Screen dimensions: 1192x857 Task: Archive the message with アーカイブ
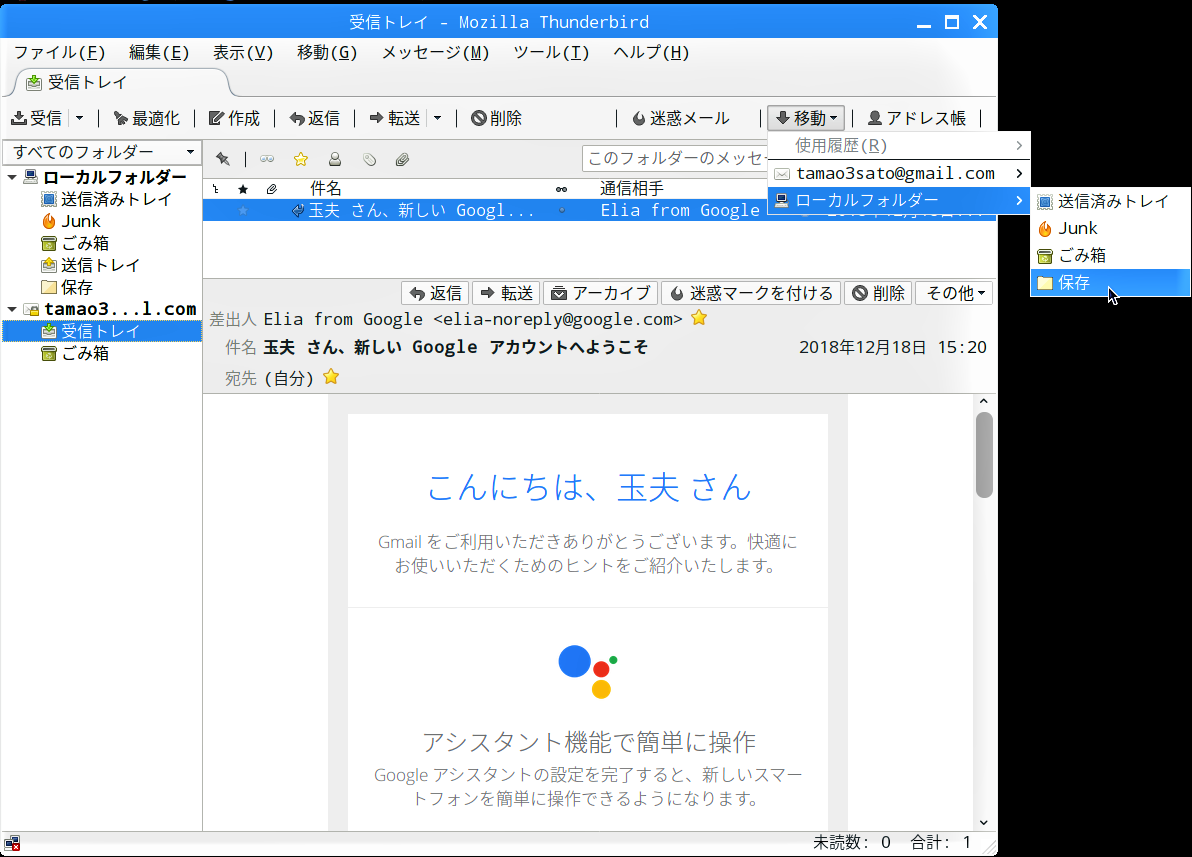pyautogui.click(x=601, y=293)
